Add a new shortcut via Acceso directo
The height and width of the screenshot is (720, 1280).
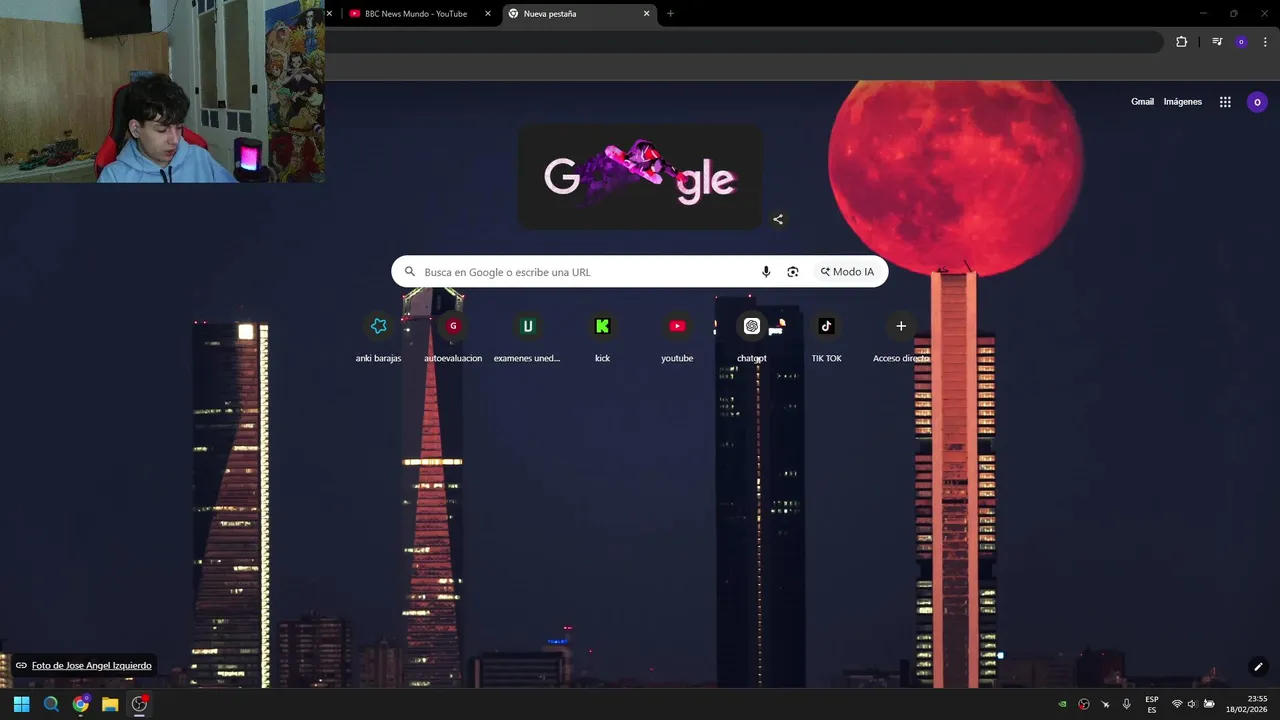pyautogui.click(x=901, y=338)
